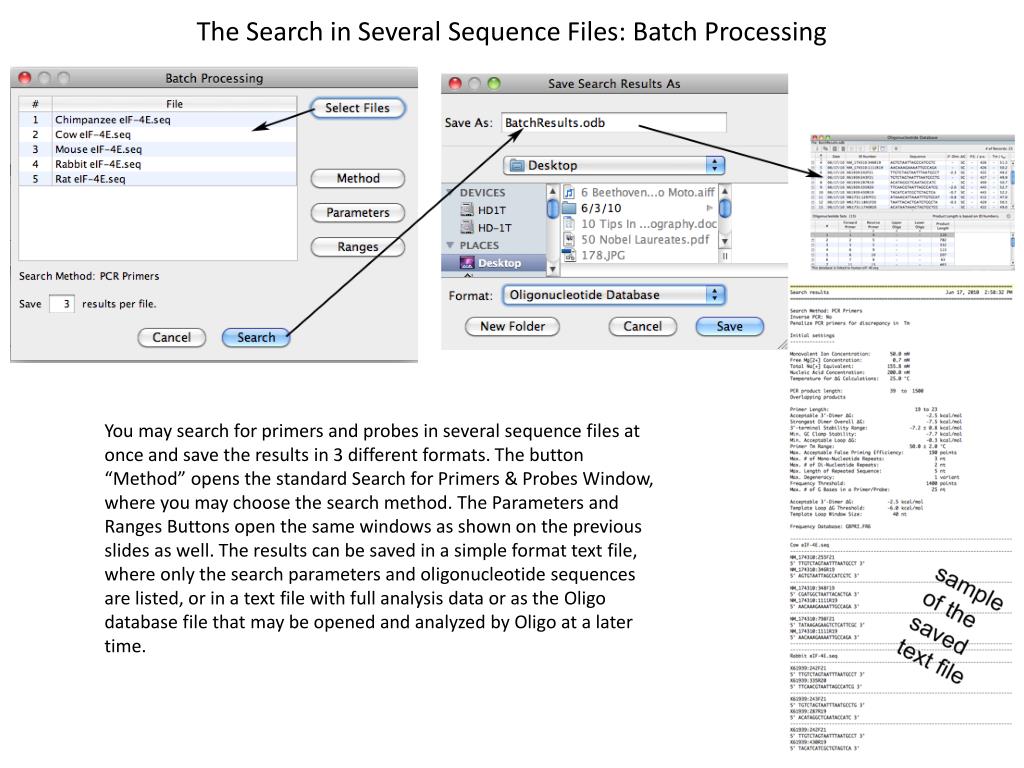Click the 6/3/10 folder icon

[x=570, y=208]
